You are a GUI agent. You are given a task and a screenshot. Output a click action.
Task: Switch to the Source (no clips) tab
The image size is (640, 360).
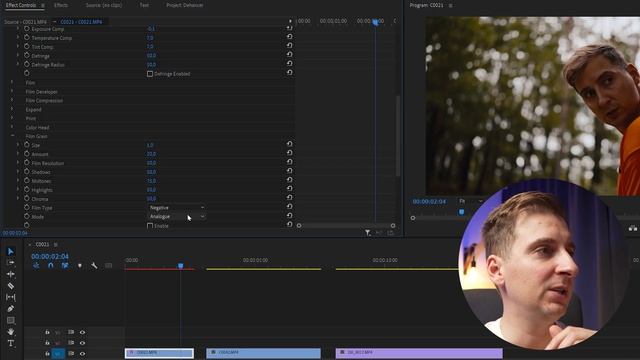tap(104, 5)
